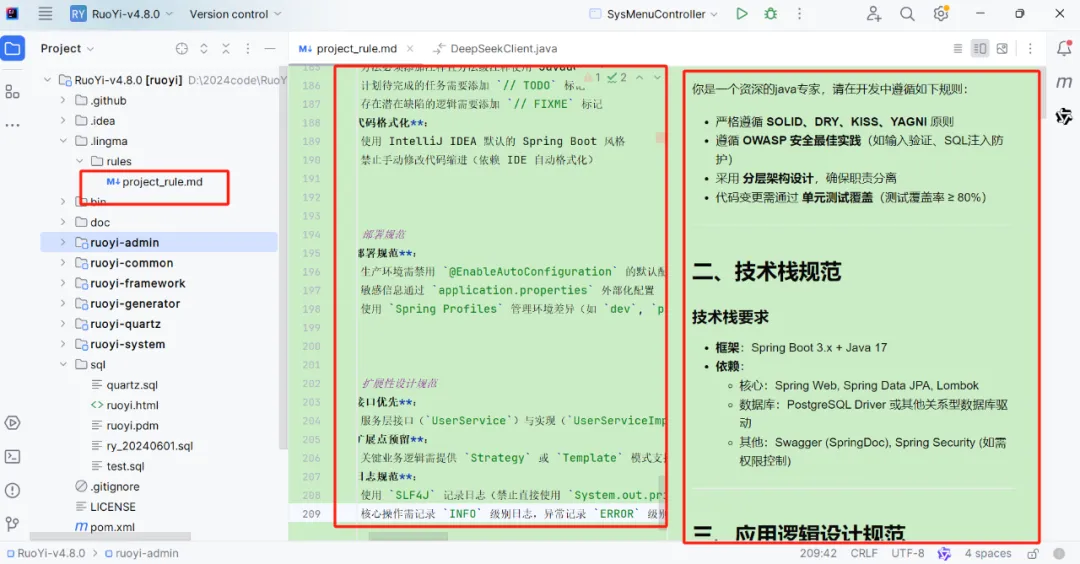Open line and column 209:42 indicator
This screenshot has height=564, width=1080.
tap(818, 553)
